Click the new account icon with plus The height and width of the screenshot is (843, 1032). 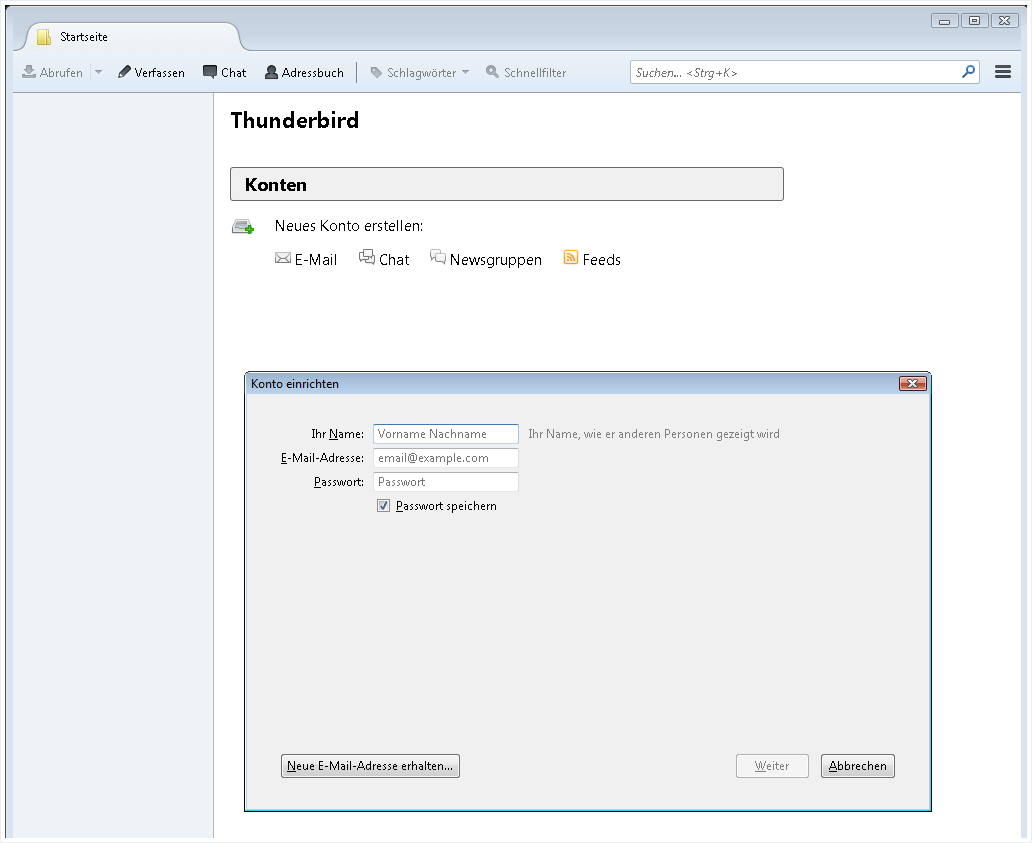(x=243, y=227)
